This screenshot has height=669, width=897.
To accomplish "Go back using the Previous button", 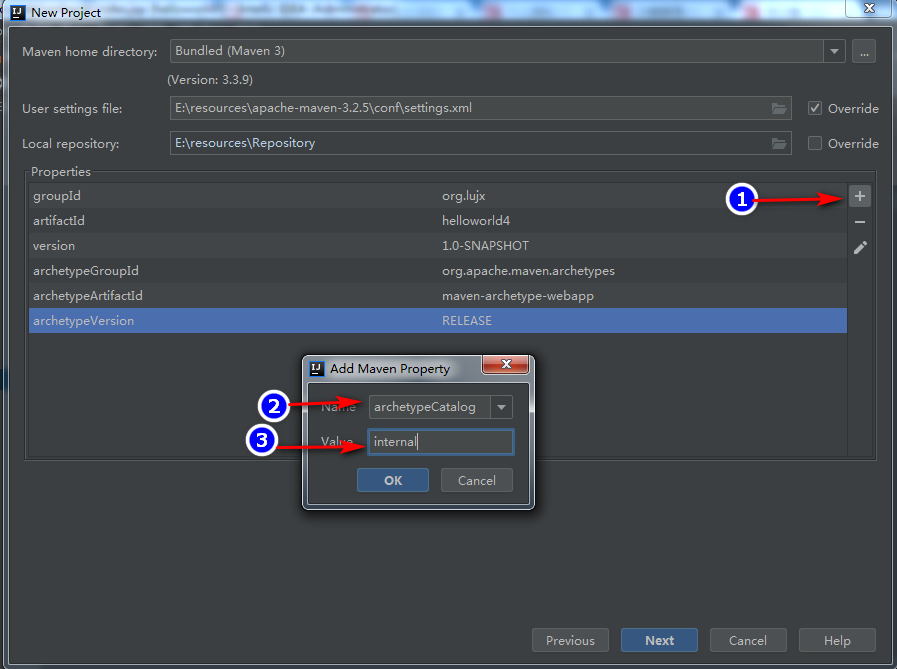I will [570, 640].
